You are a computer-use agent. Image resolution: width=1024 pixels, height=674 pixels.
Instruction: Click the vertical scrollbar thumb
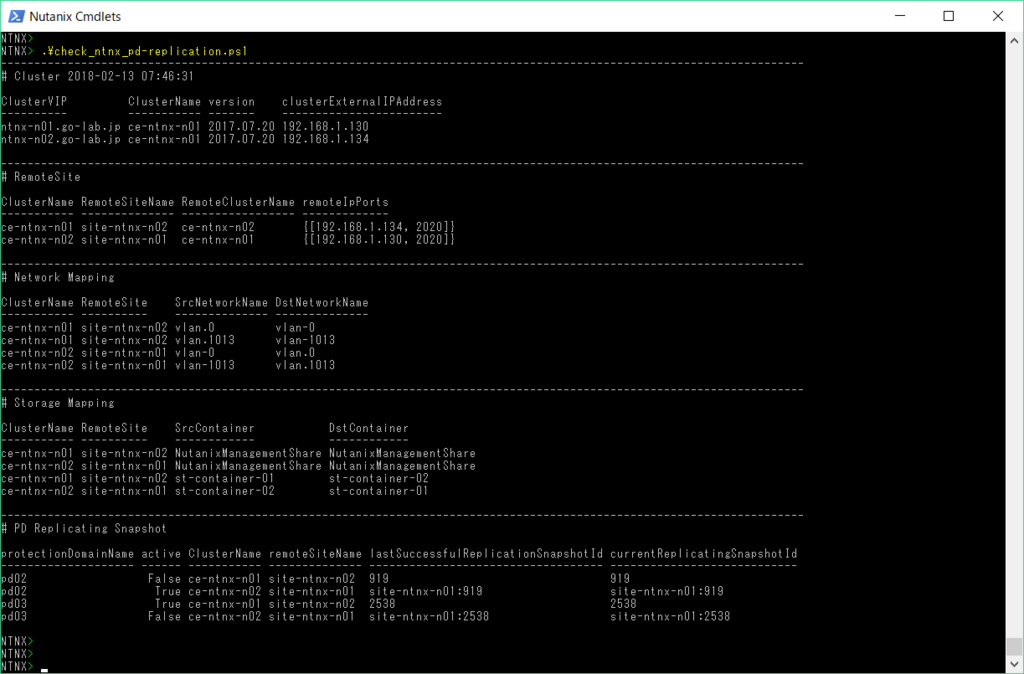1014,645
